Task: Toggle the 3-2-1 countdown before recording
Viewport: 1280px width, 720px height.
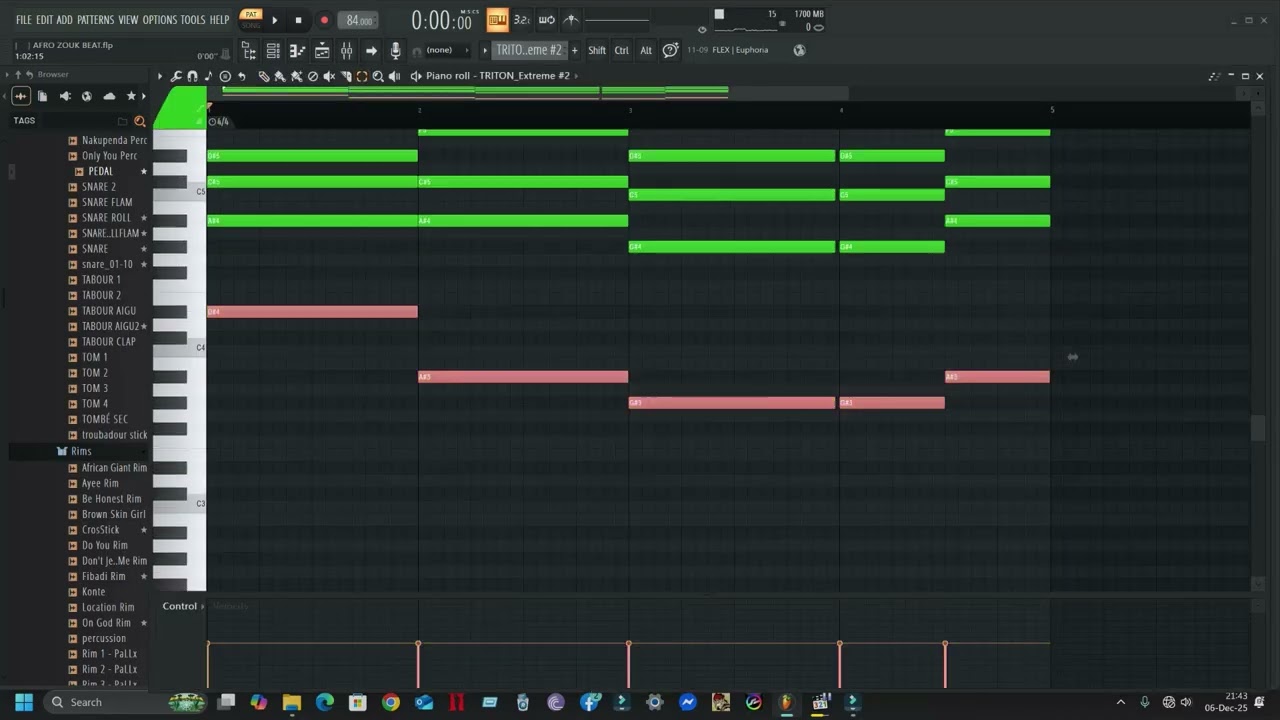Action: pos(522,20)
